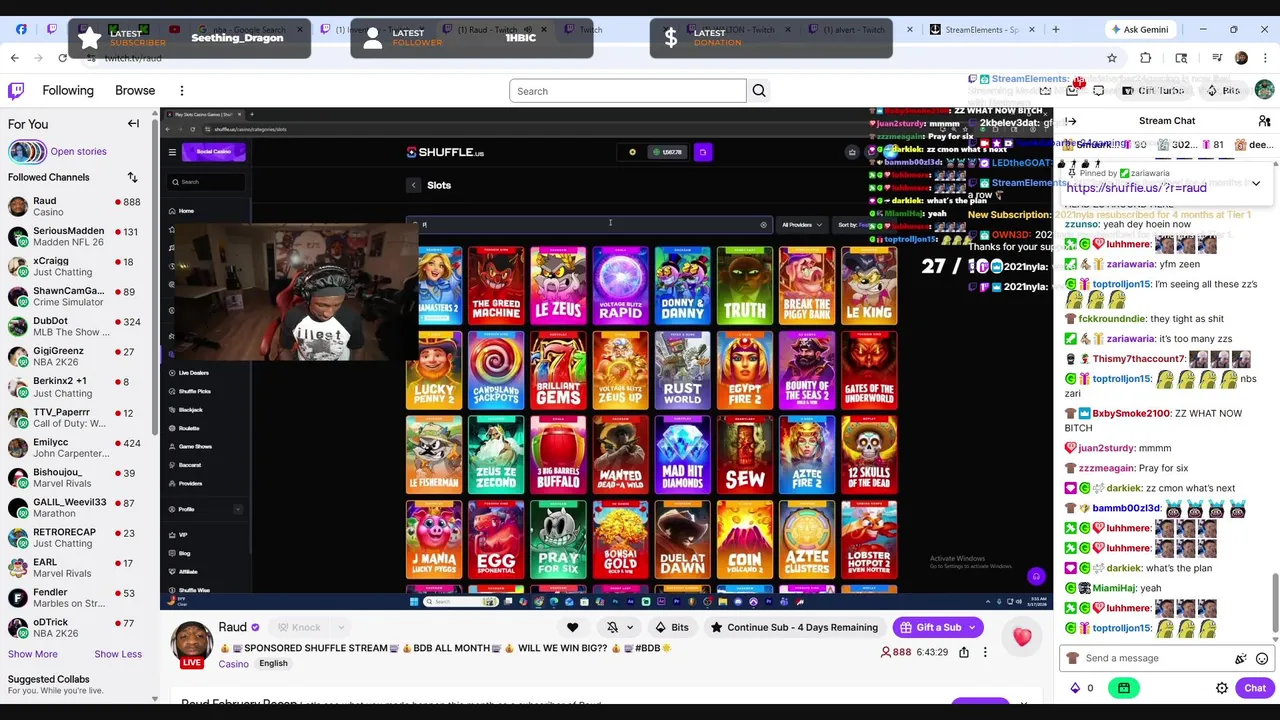The height and width of the screenshot is (720, 1280).
Task: Click the Bits balance diamond in chat
Action: coord(1076,688)
